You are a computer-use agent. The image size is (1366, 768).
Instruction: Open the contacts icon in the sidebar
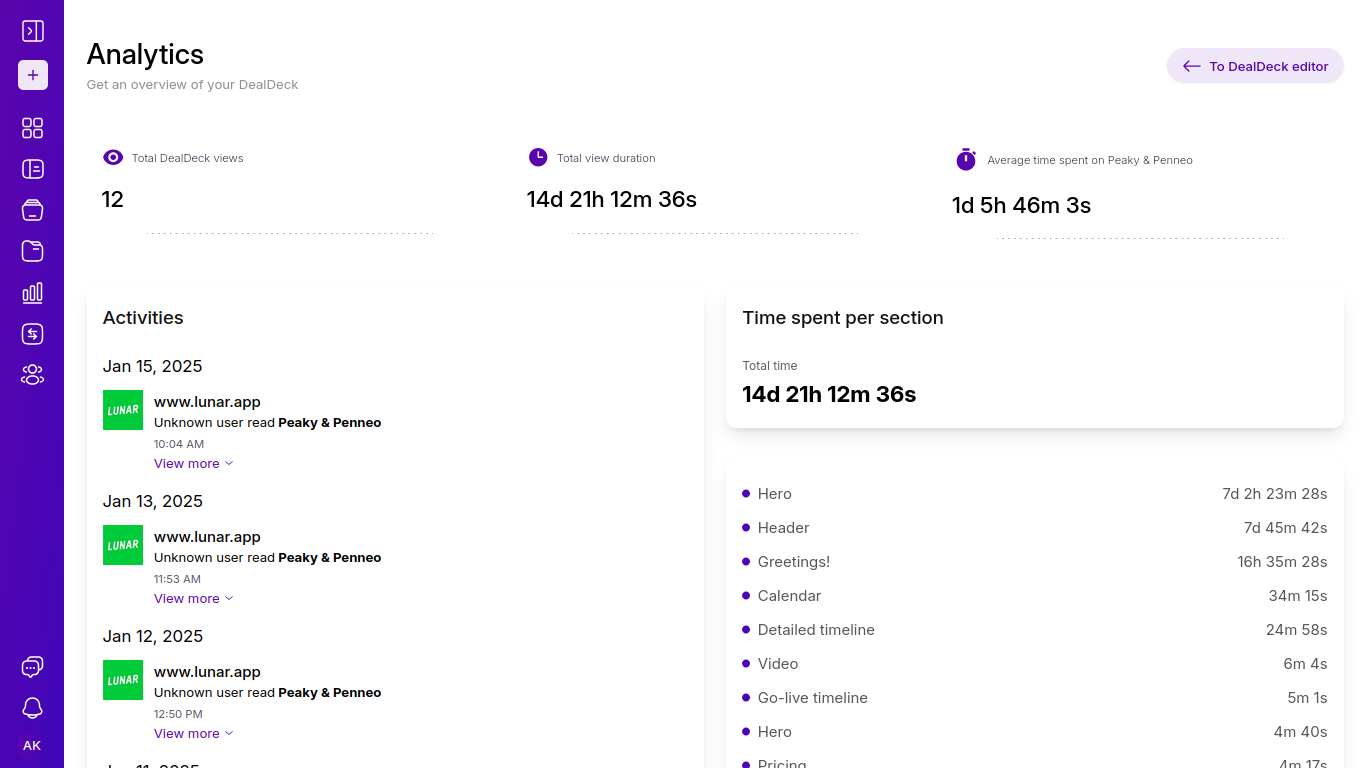click(x=32, y=374)
